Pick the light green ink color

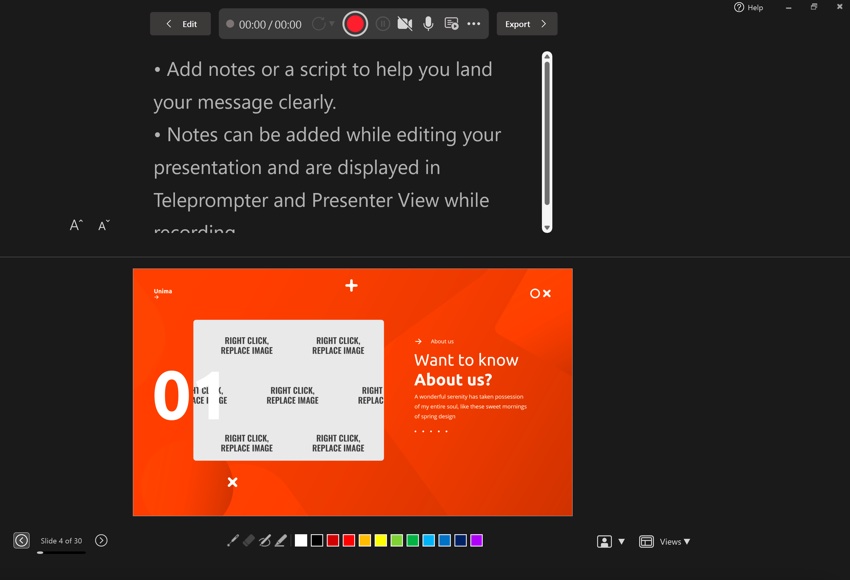click(x=397, y=540)
